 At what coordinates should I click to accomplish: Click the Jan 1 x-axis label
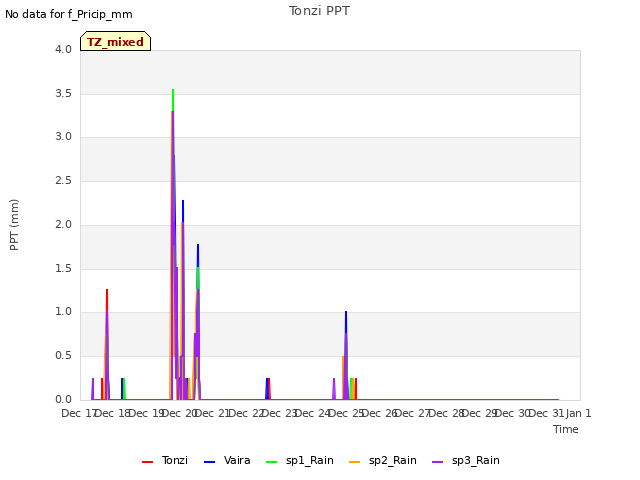pyautogui.click(x=579, y=413)
